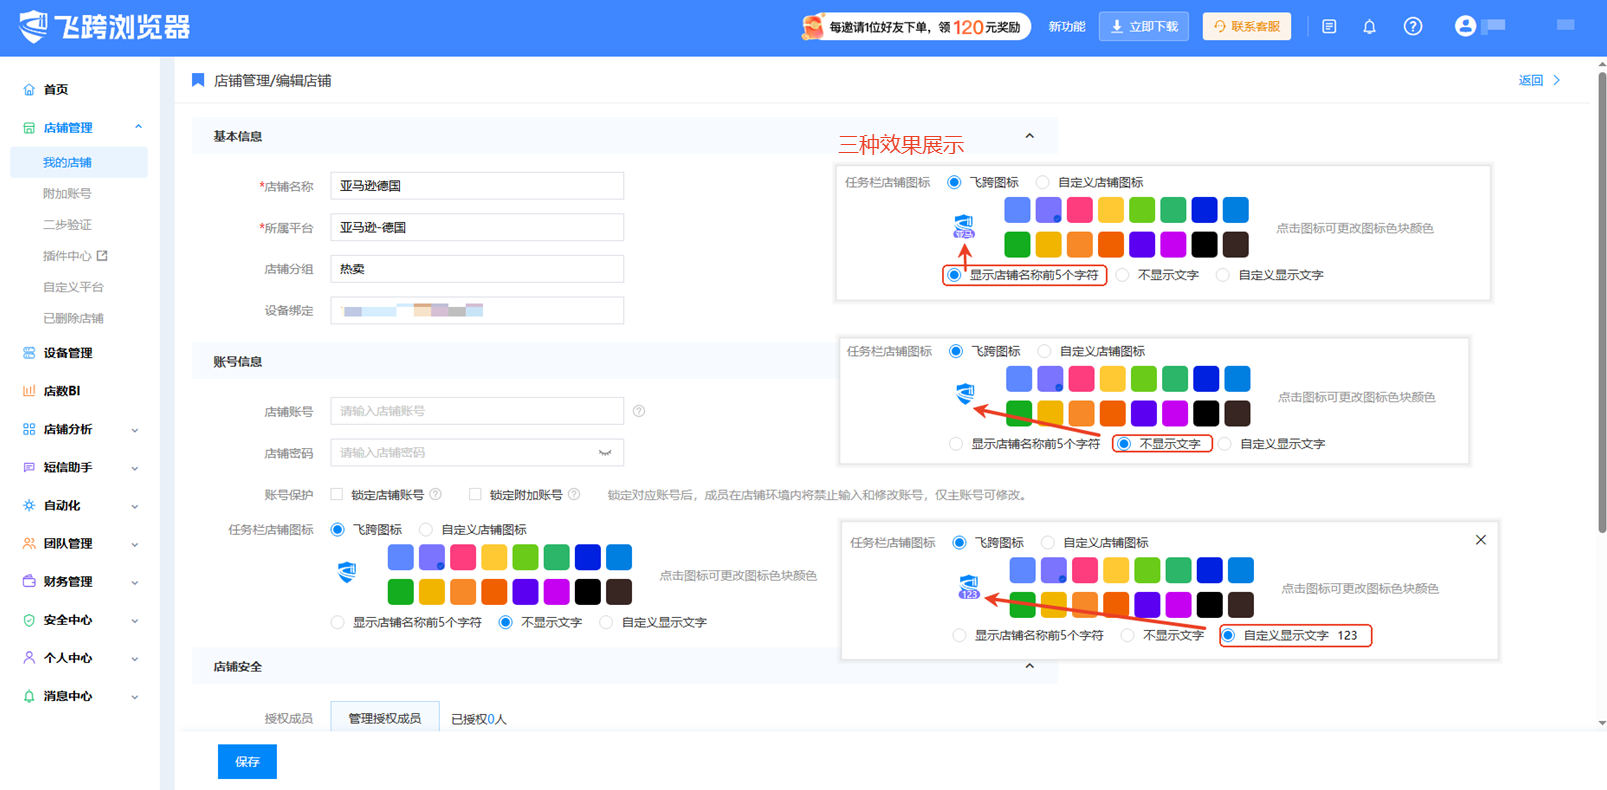Click the help icon after 锁定店铺账号
Image resolution: width=1607 pixels, height=790 pixels.
436,495
